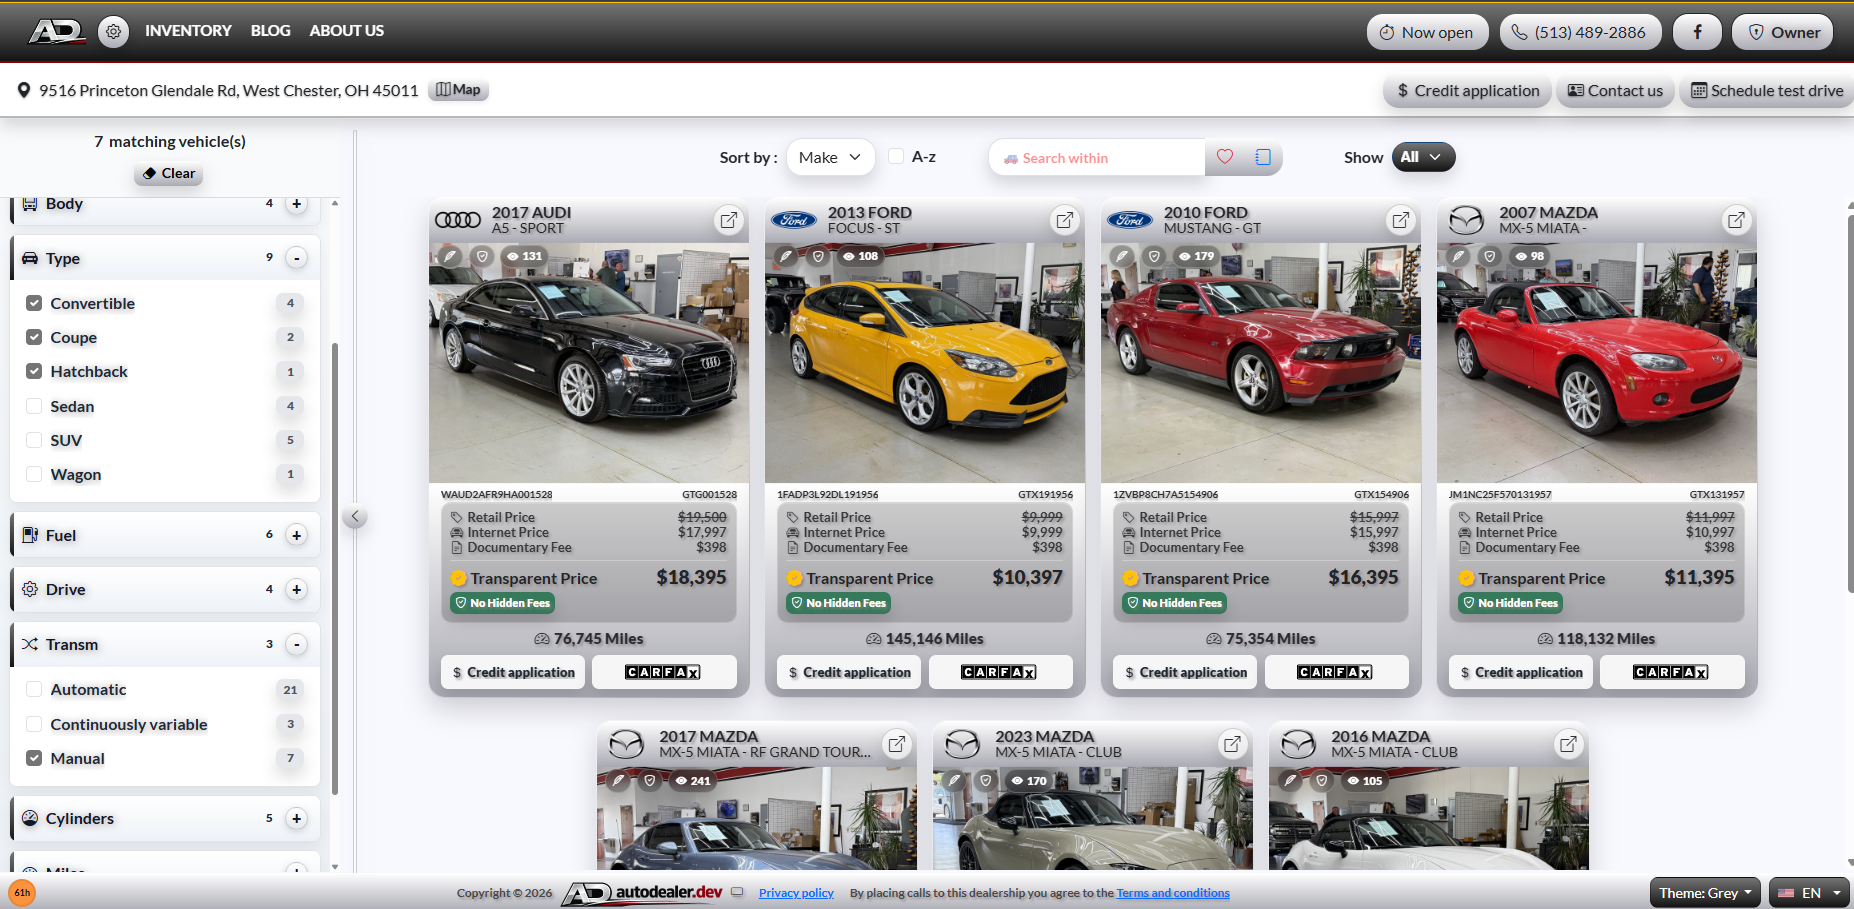Image resolution: width=1854 pixels, height=909 pixels.
Task: Open the settings gear in header
Action: pyautogui.click(x=114, y=32)
